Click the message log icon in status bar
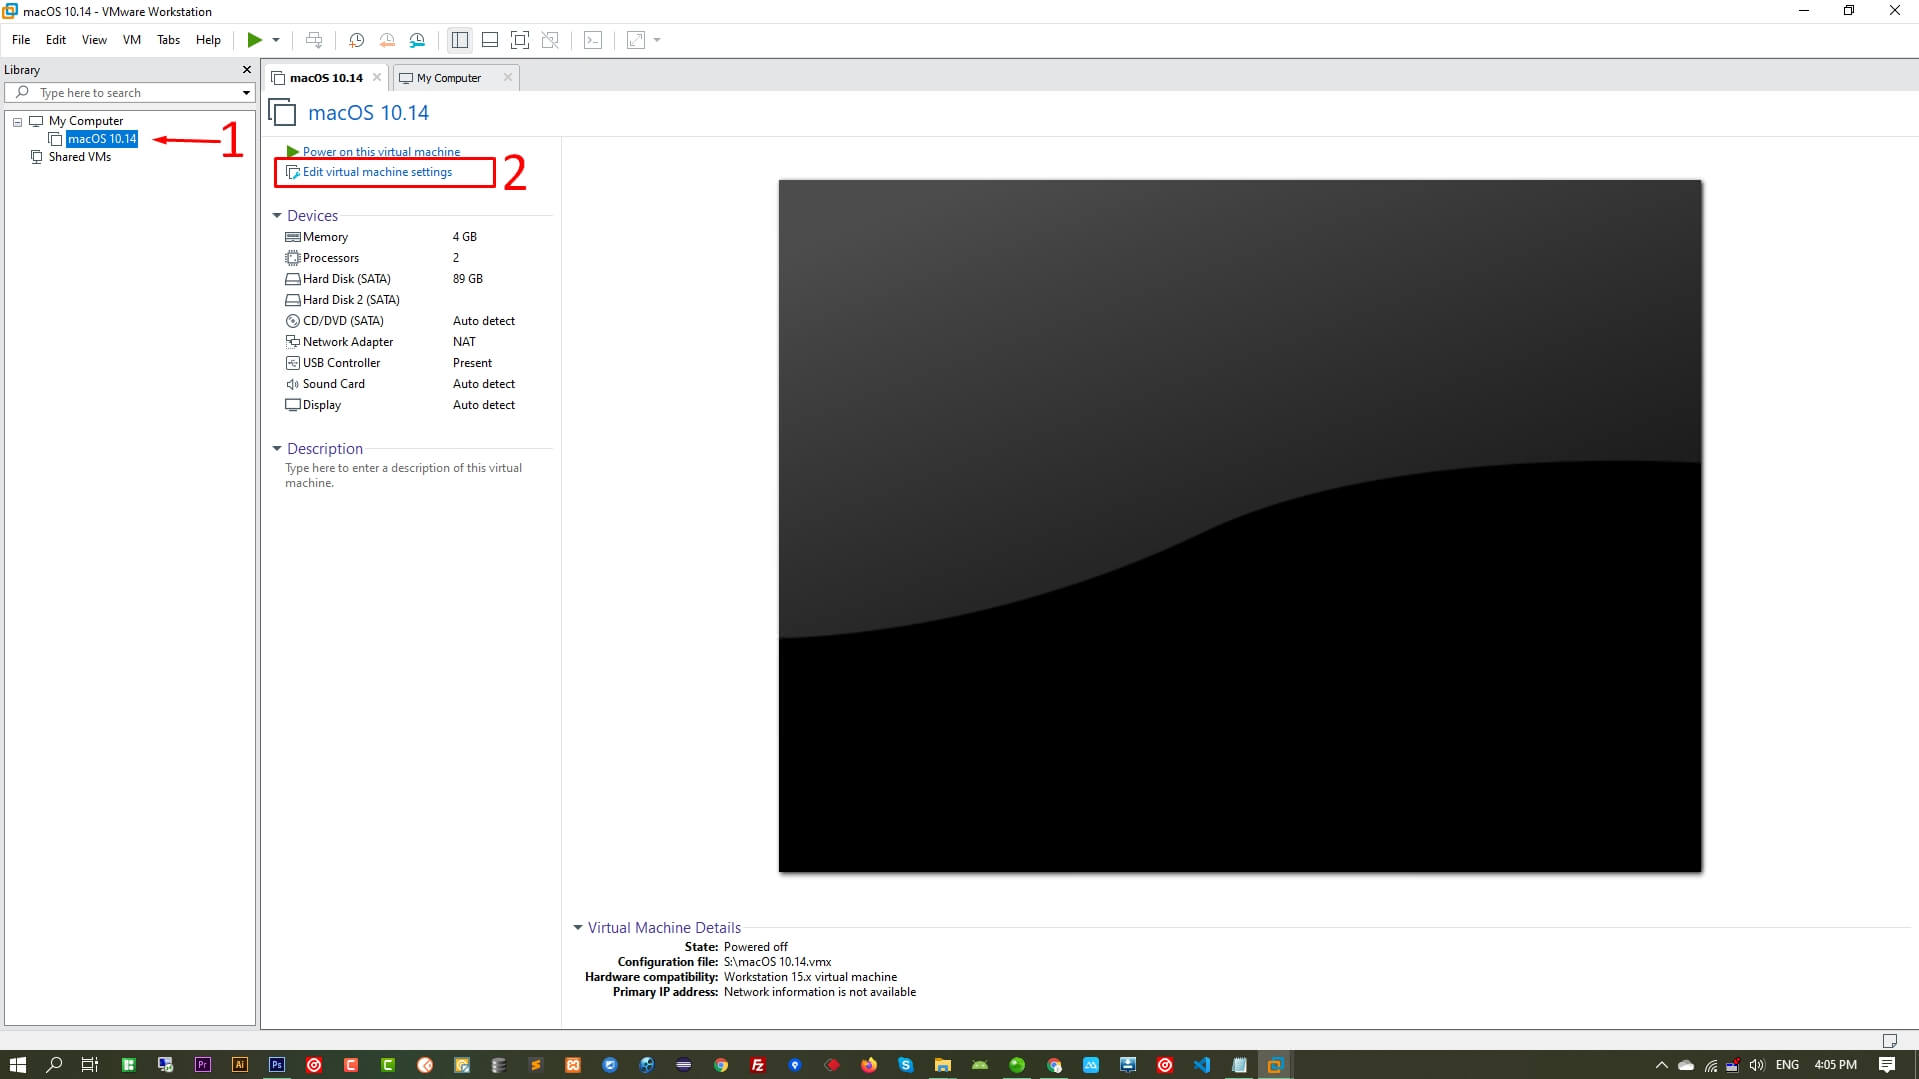Image resolution: width=1919 pixels, height=1079 pixels. [x=1889, y=1041]
